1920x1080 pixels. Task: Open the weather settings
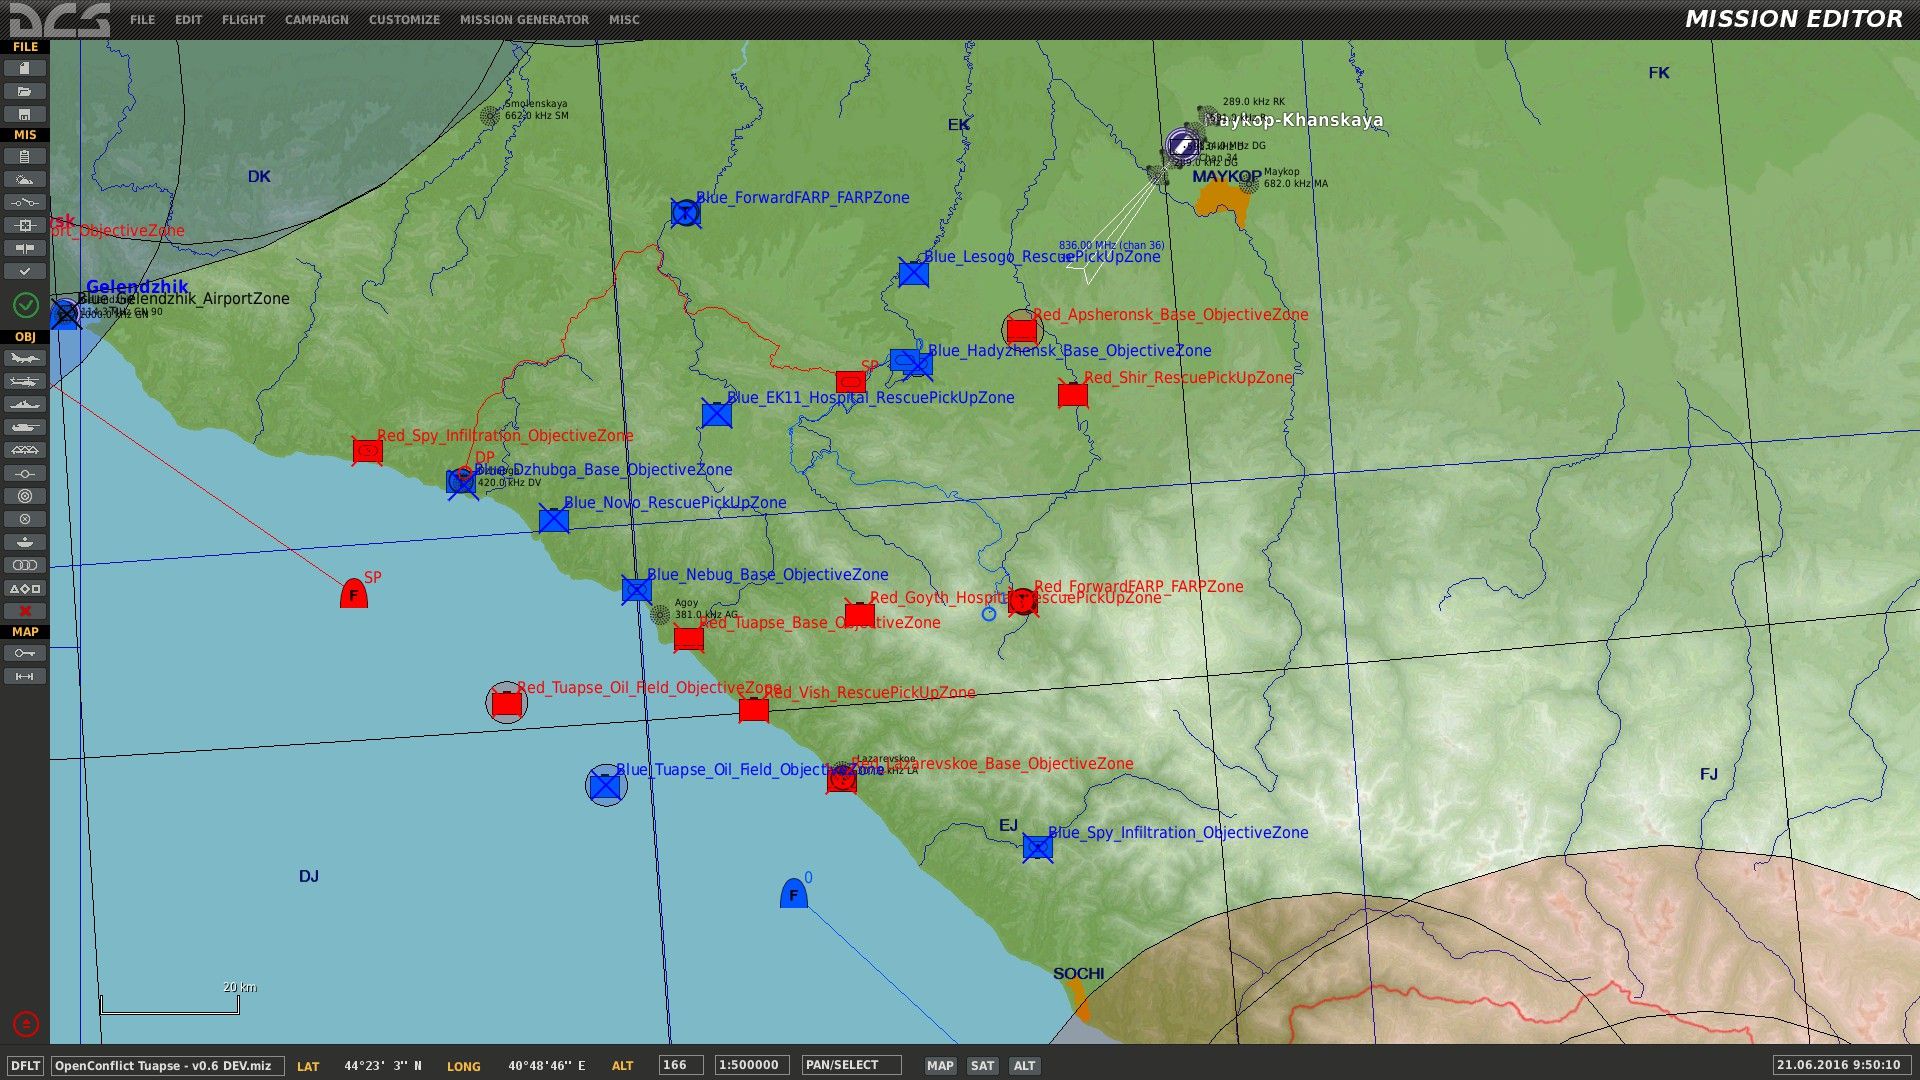25,179
